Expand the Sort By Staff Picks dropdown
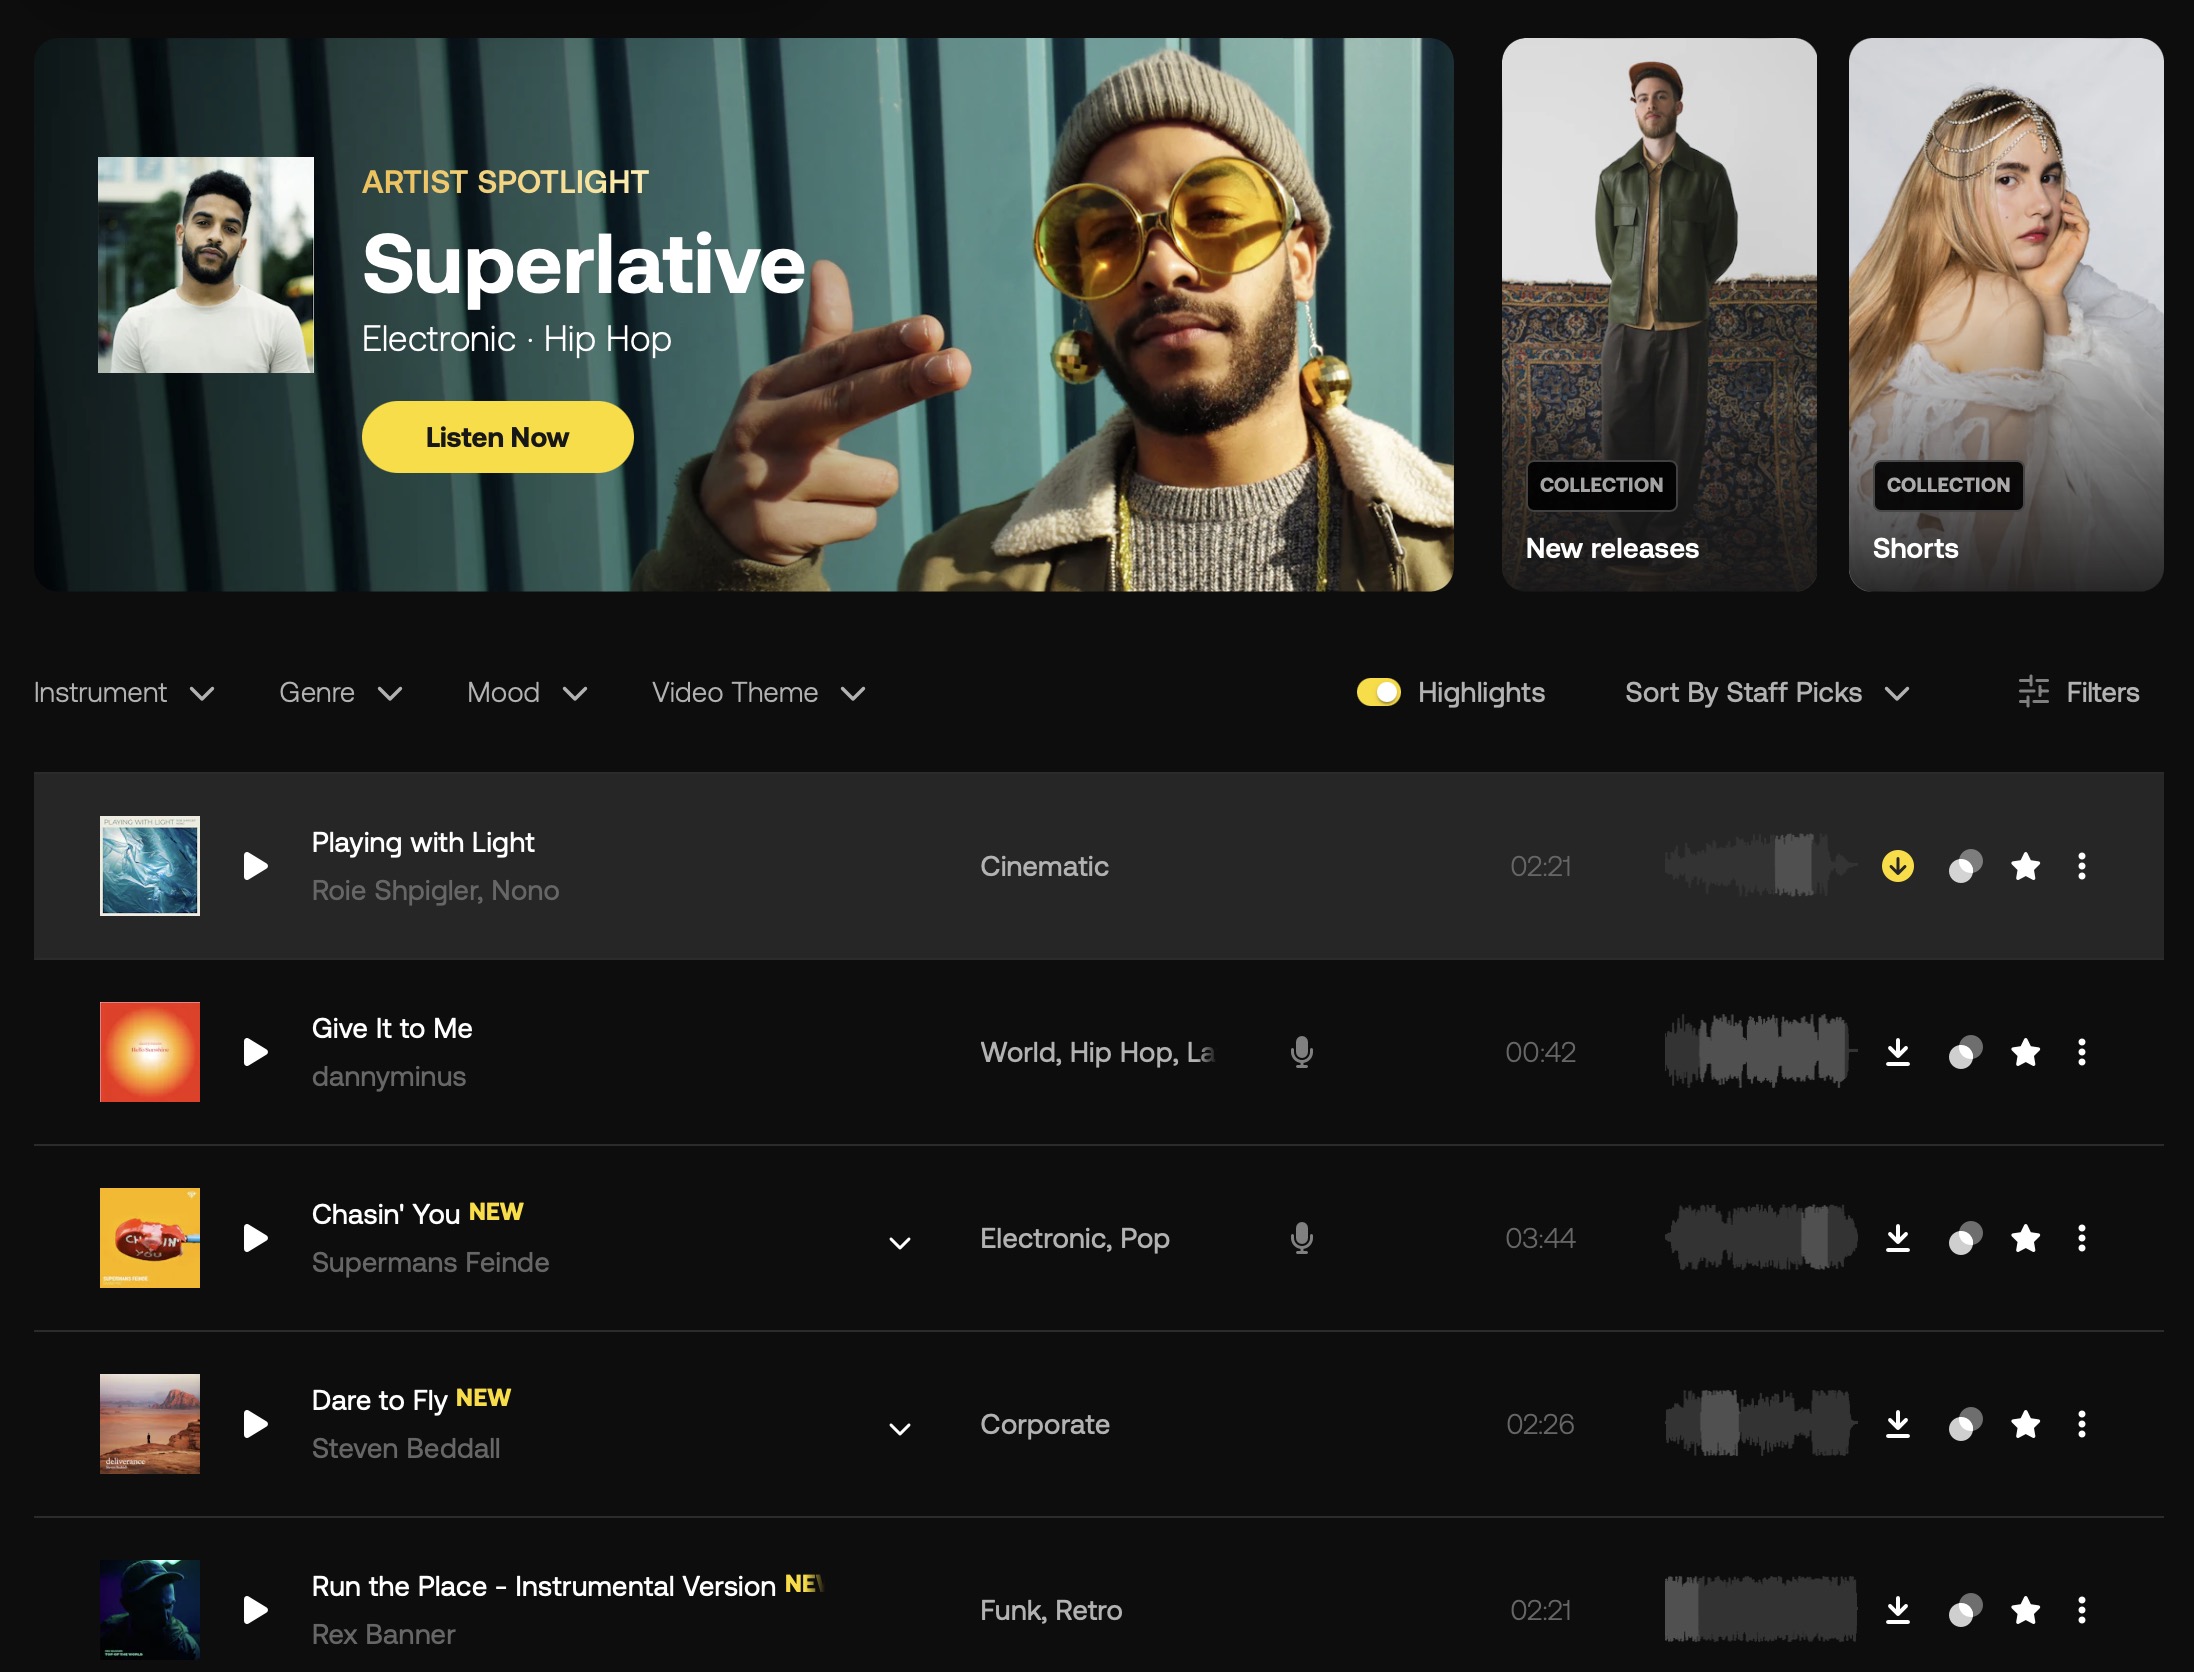Viewport: 2194px width, 1672px height. [1766, 692]
